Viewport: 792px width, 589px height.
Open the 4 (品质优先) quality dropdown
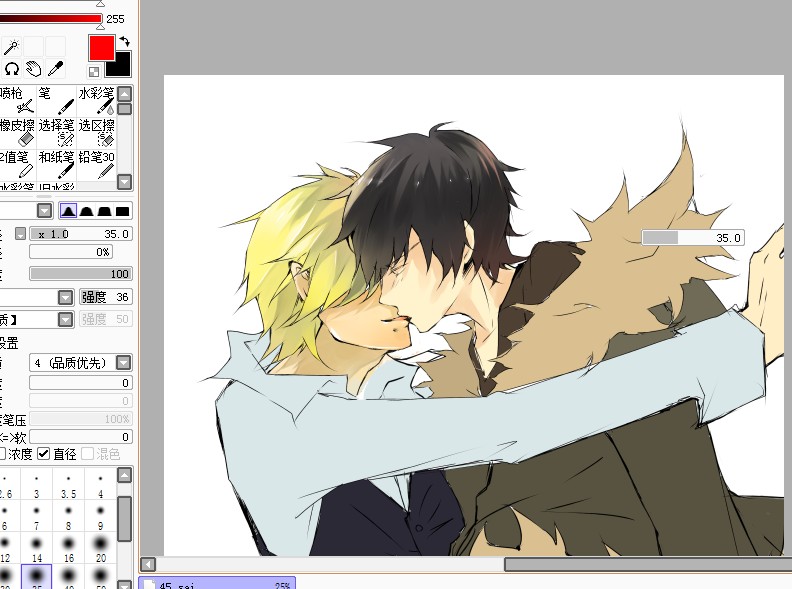pyautogui.click(x=81, y=363)
